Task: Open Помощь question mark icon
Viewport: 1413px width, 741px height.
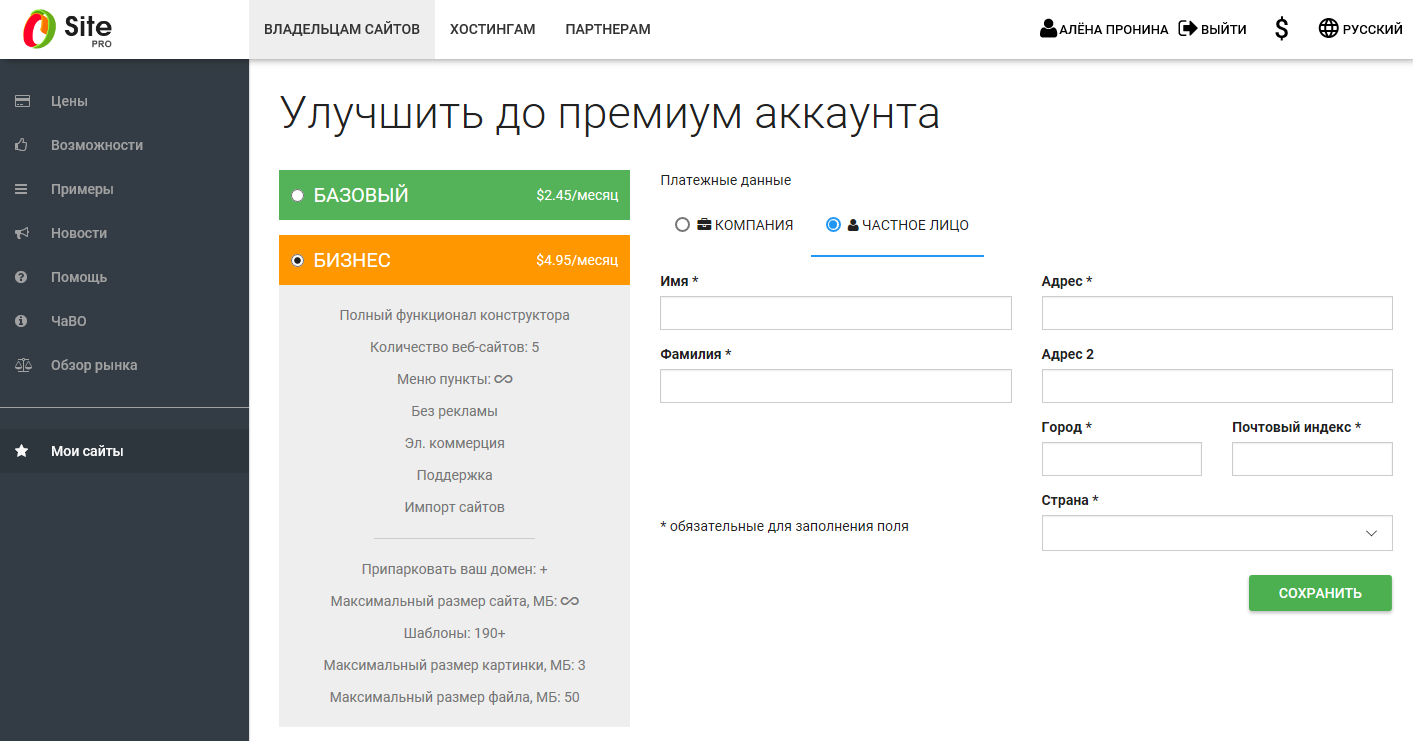Action: pyautogui.click(x=22, y=276)
